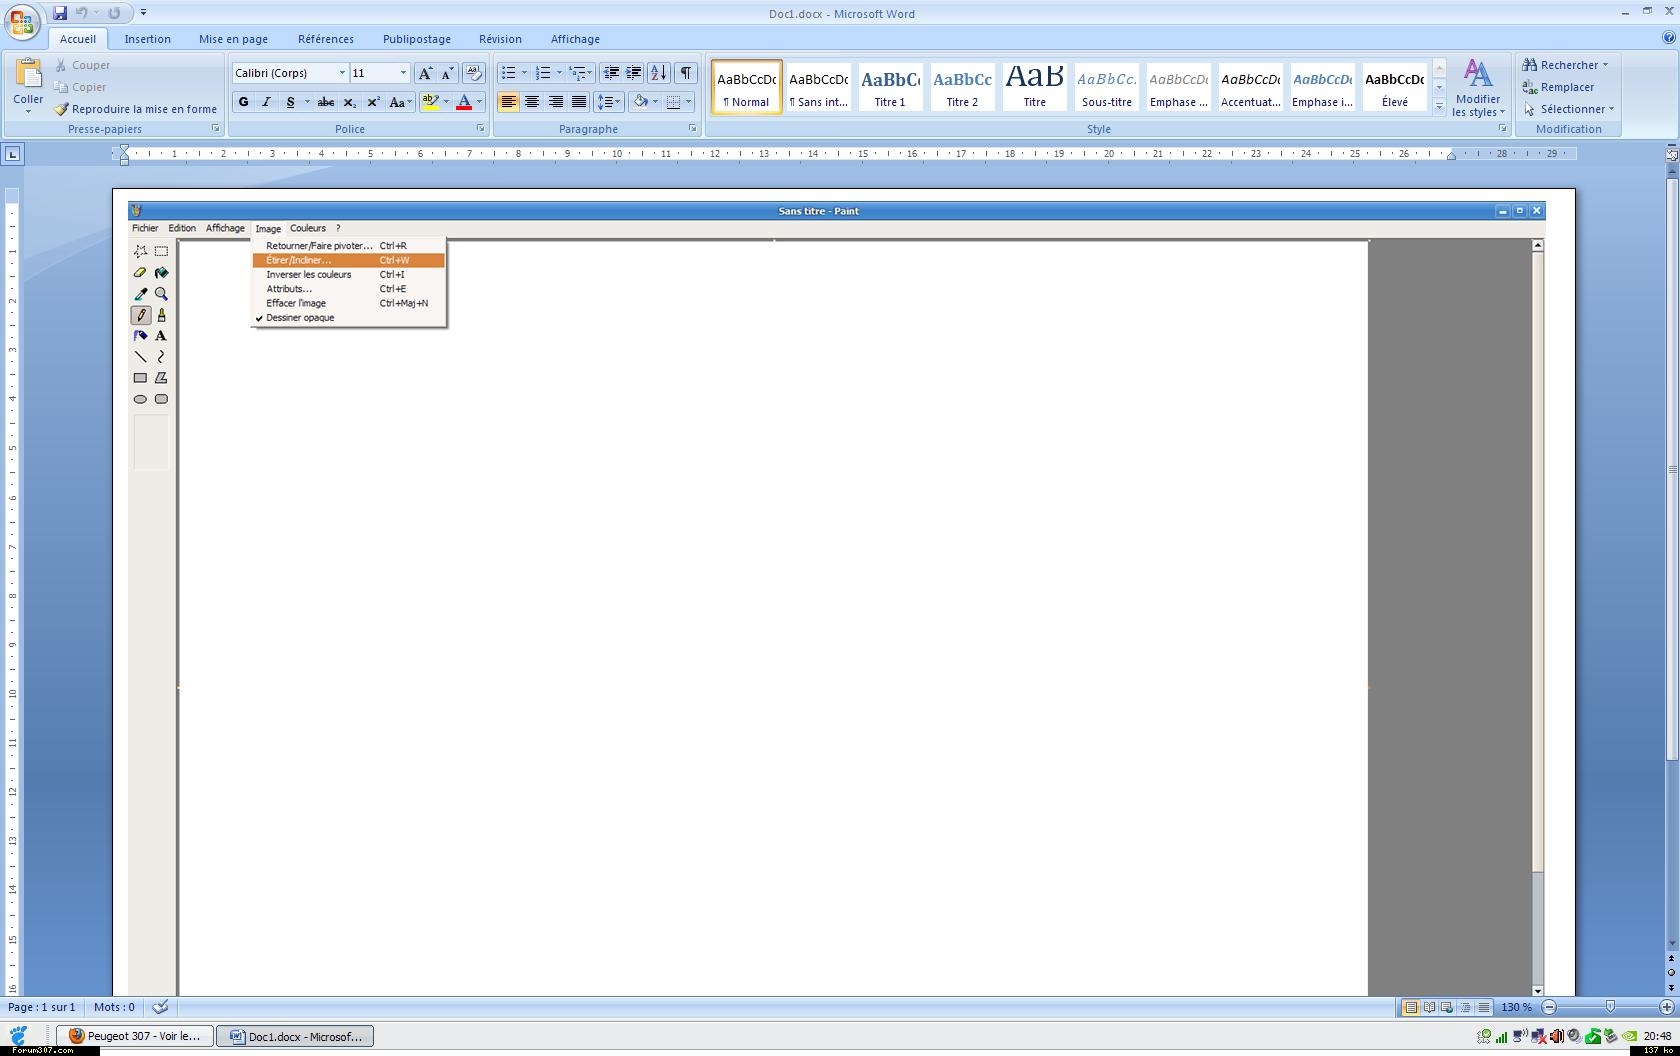
Task: Select the rectangle shape tool in Paint
Action: [141, 378]
